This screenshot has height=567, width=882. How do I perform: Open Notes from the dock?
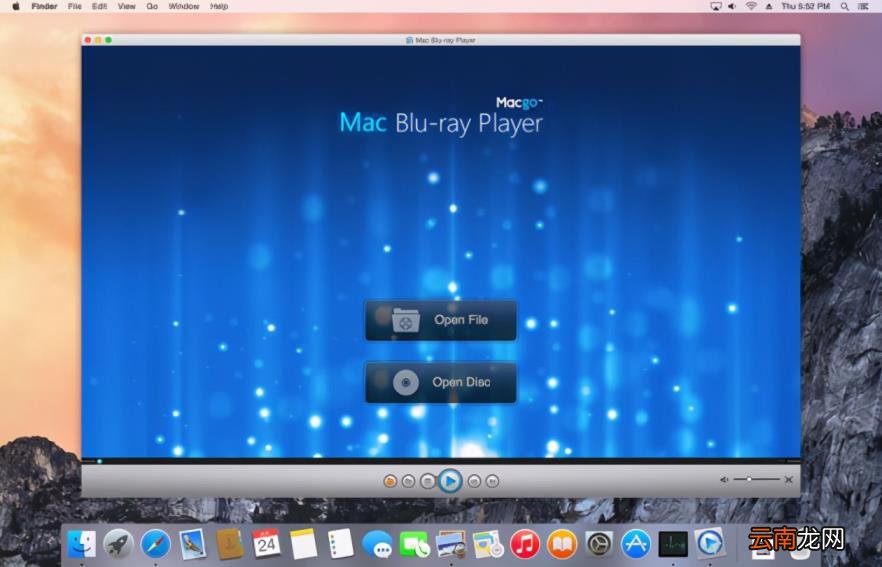[x=303, y=544]
